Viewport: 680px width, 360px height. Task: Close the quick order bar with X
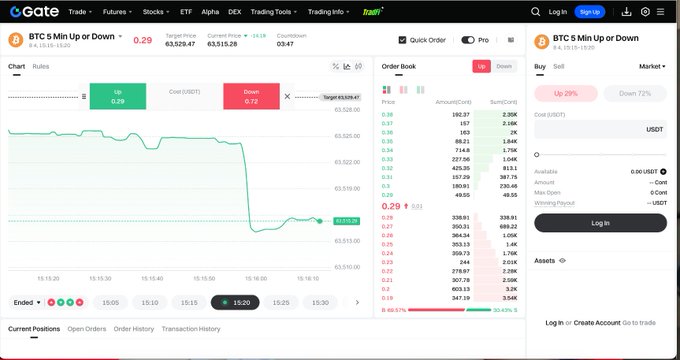287,96
